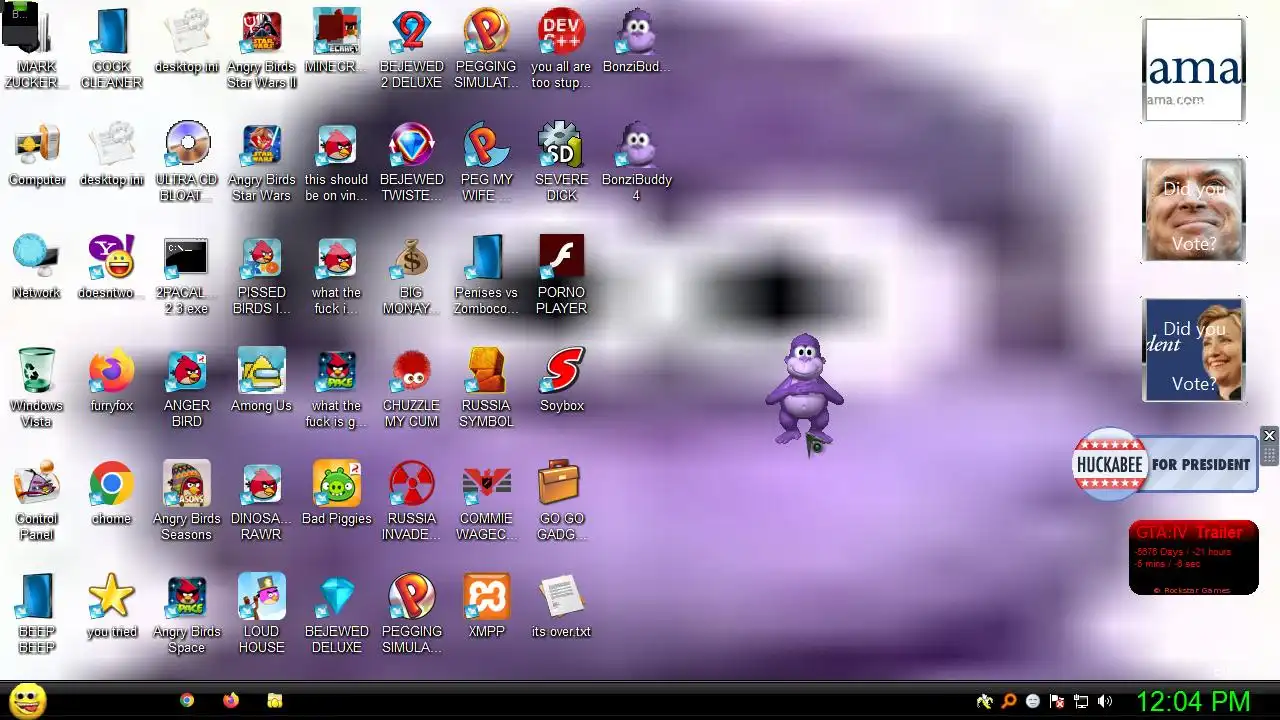Viewport: 1280px width, 720px height.
Task: Select the PISSED BIRDS I... icon
Action: tap(261, 273)
